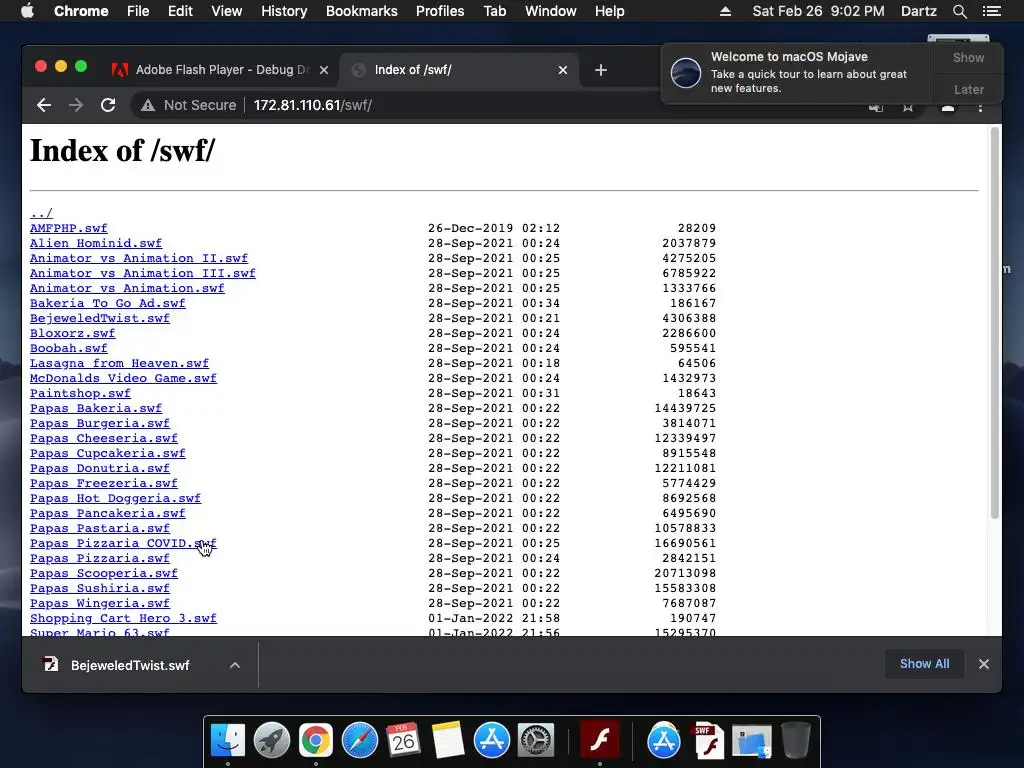The width and height of the screenshot is (1024, 768).
Task: Open the App Store icon beside Notes
Action: (492, 740)
